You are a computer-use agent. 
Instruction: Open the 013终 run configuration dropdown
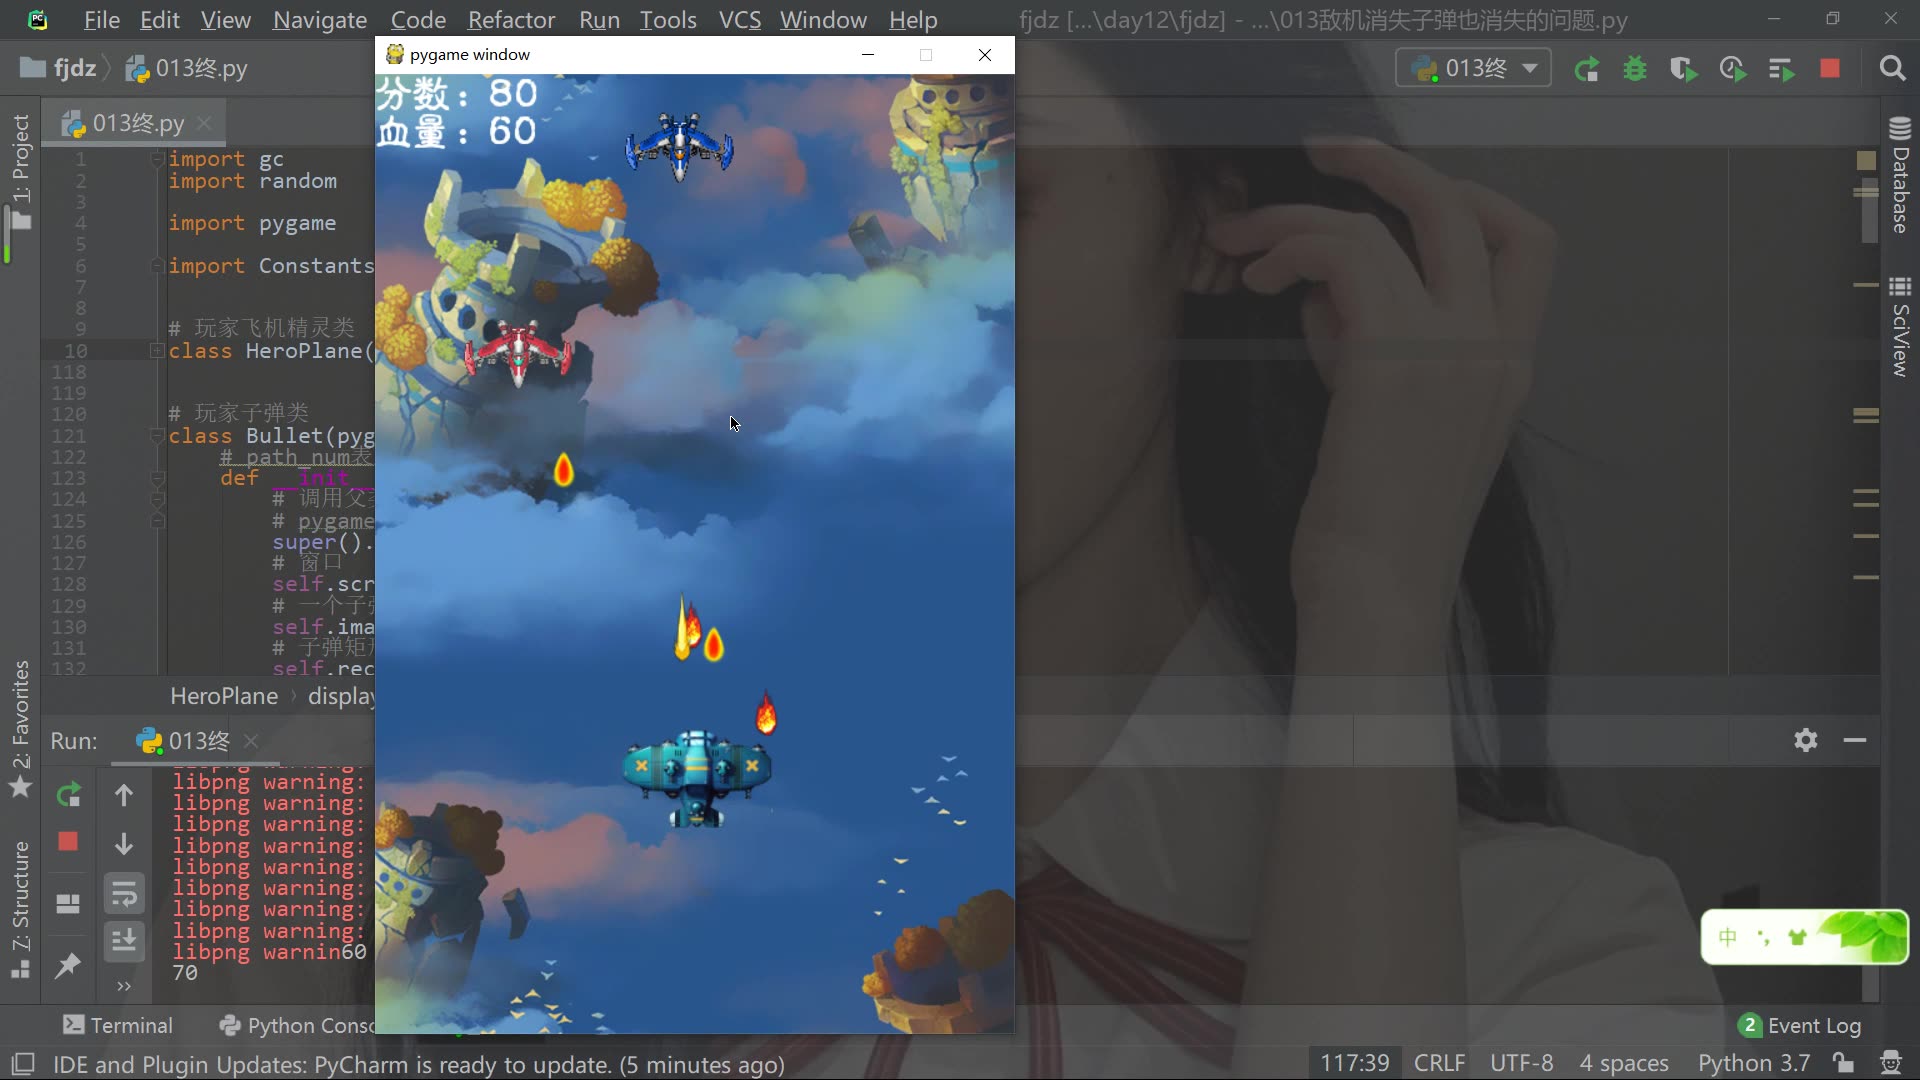[x=1474, y=68]
